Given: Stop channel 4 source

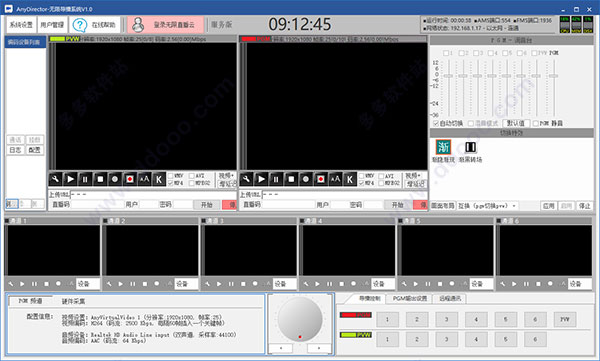Looking at the screenshot, I should pyautogui.click(x=341, y=284).
